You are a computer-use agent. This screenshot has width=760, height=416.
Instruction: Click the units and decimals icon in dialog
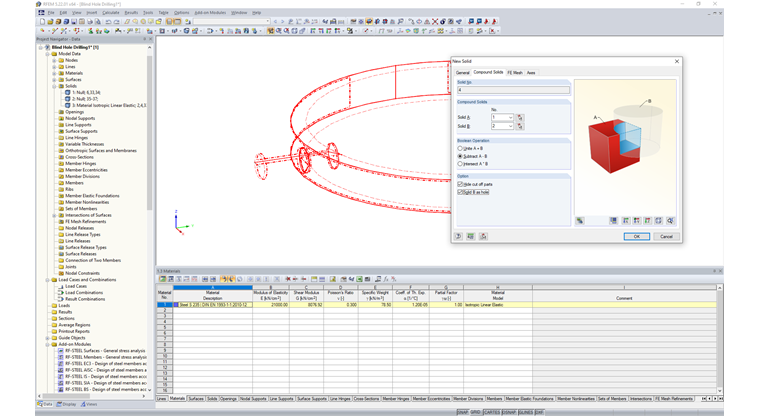pyautogui.click(x=471, y=237)
